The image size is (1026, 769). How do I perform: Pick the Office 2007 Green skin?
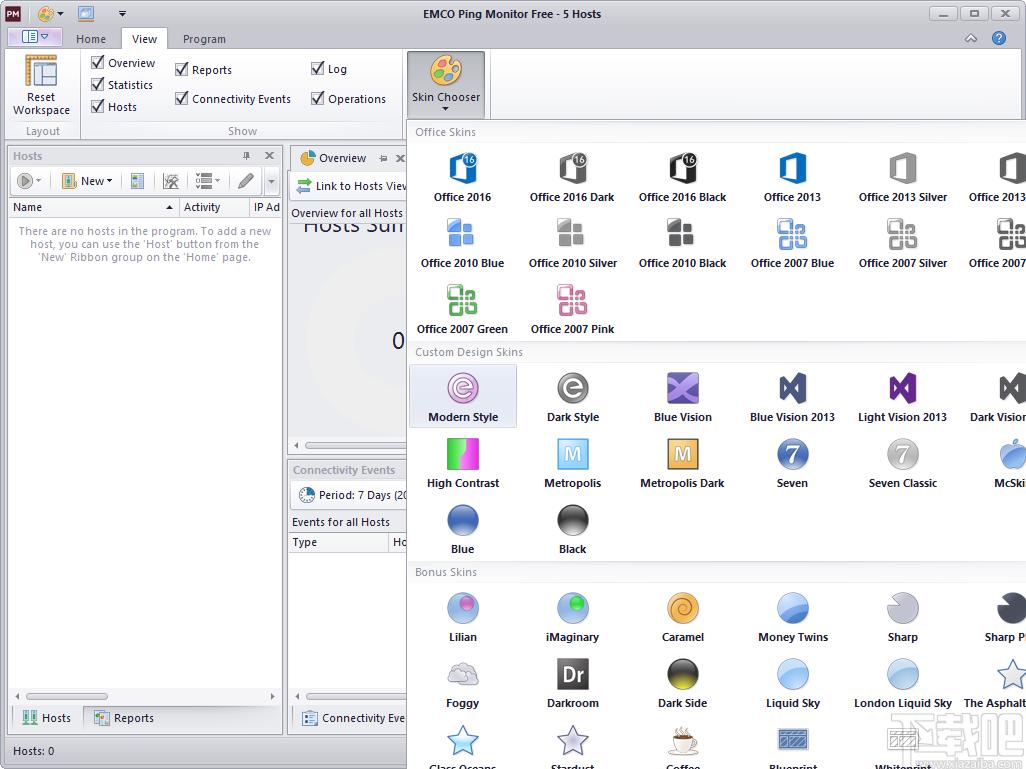(463, 310)
